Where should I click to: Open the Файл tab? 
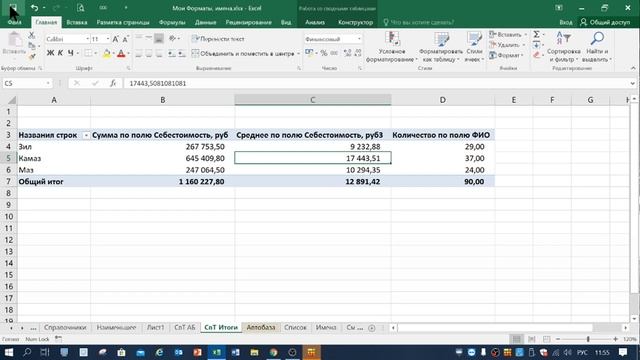(14, 22)
